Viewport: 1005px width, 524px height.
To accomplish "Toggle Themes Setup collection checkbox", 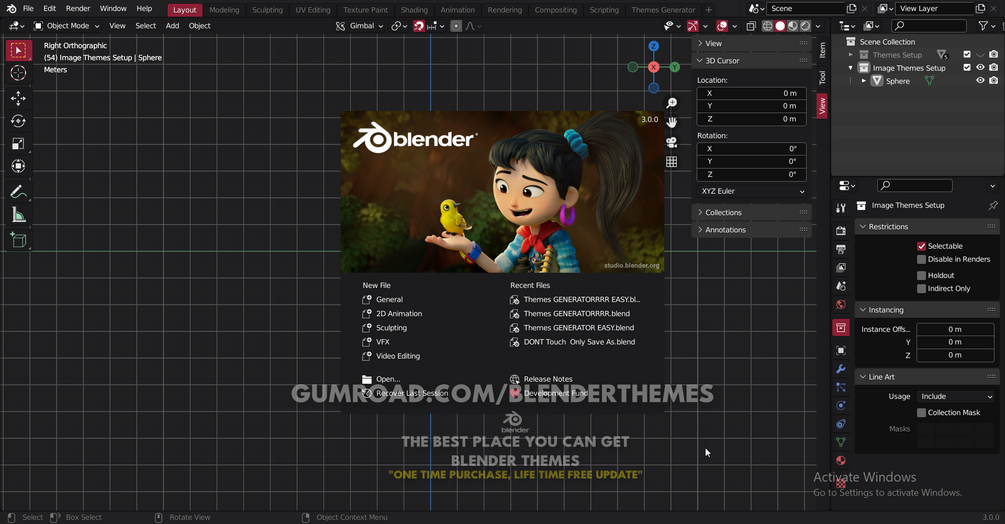I will click(967, 54).
